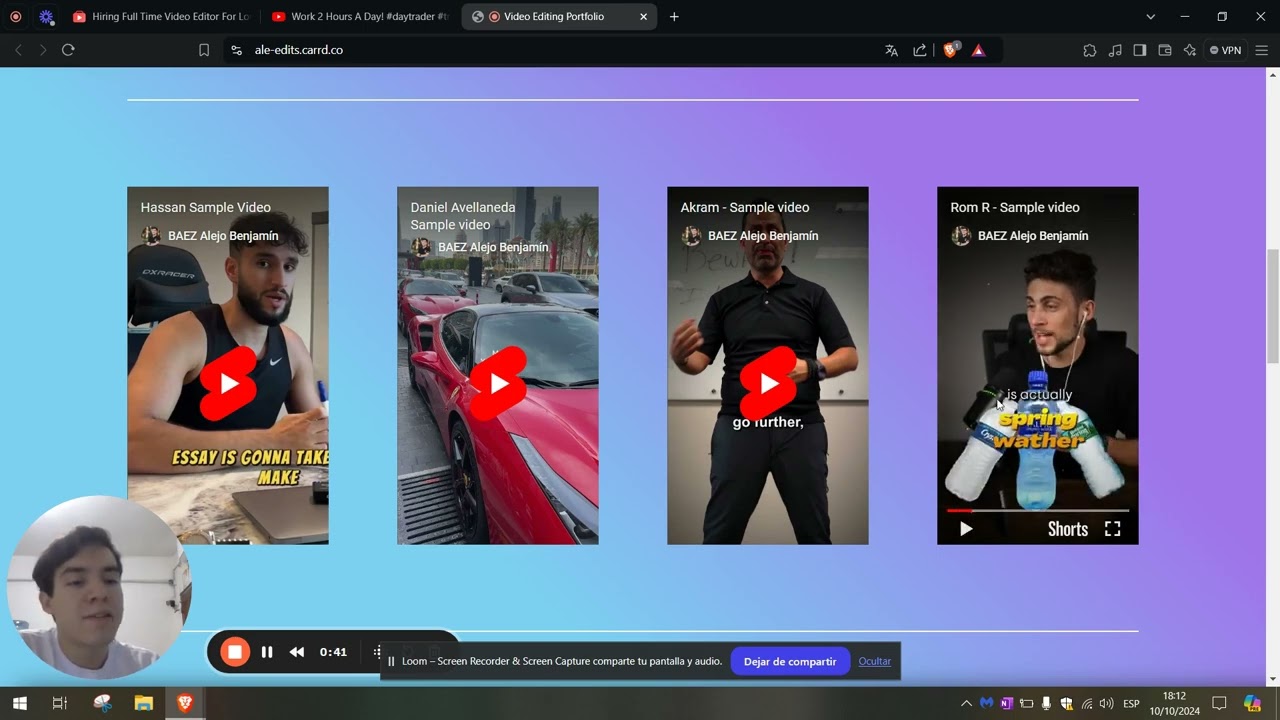The image size is (1280, 720).
Task: Open Brave Rewards triangle icon
Action: pyautogui.click(x=979, y=50)
